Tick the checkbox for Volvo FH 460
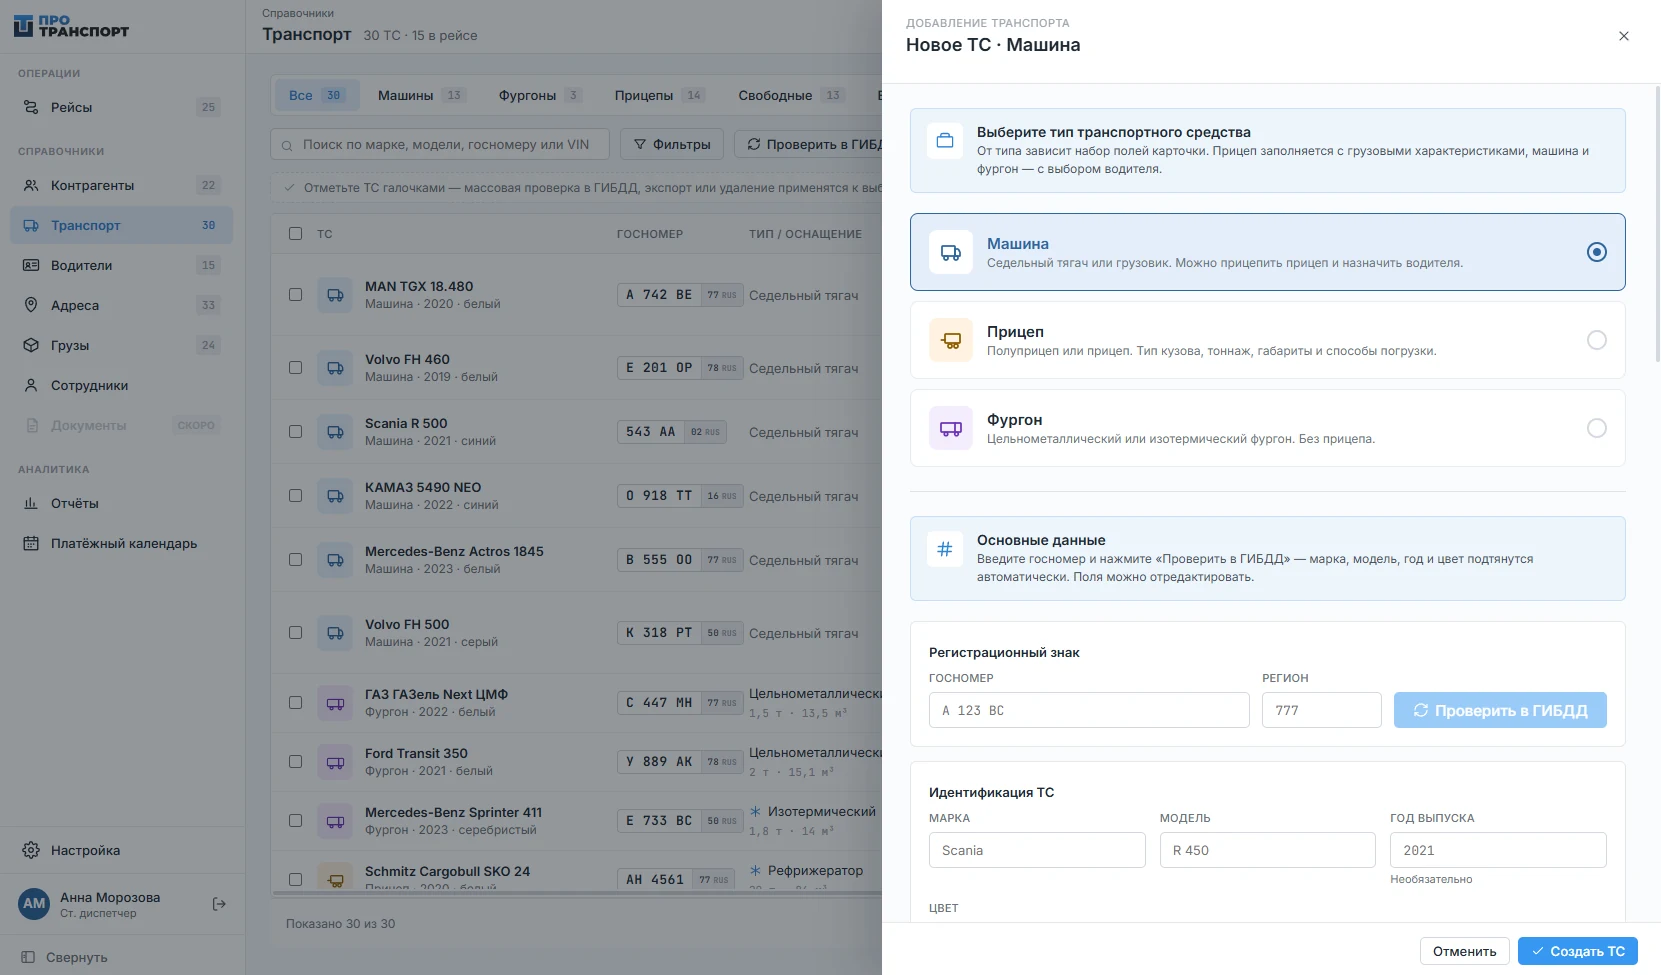 tap(295, 367)
